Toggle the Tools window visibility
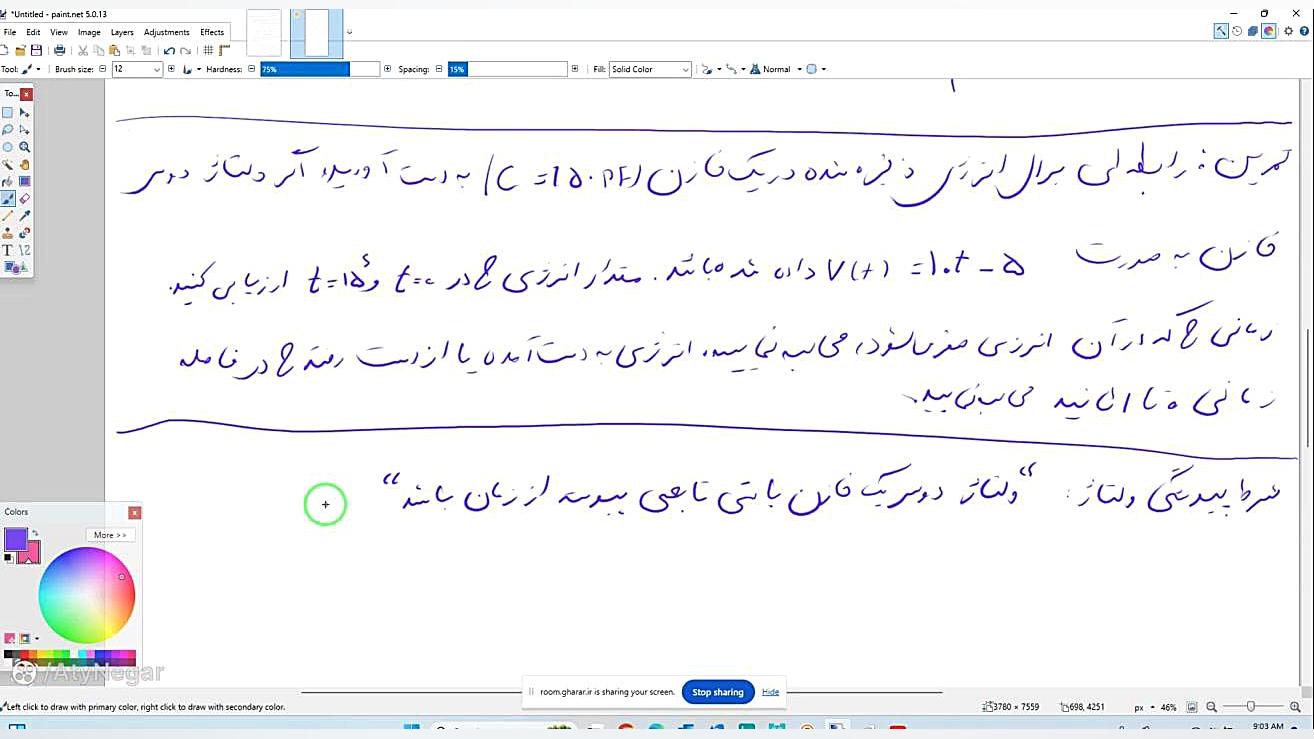This screenshot has height=739, width=1314. click(x=1221, y=31)
